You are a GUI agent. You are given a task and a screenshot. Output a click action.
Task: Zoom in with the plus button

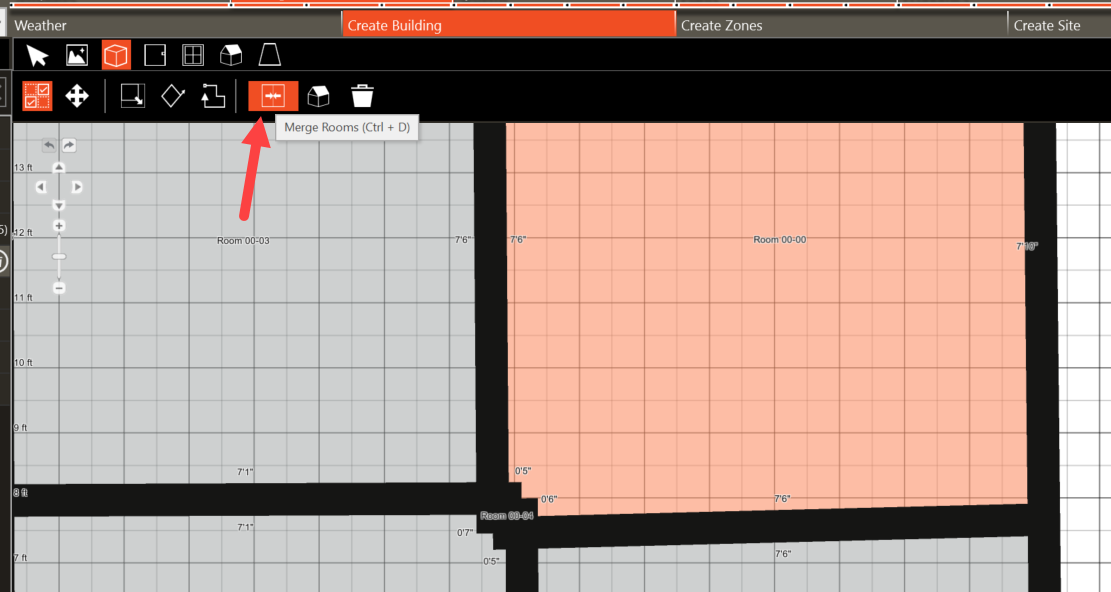click(x=59, y=226)
